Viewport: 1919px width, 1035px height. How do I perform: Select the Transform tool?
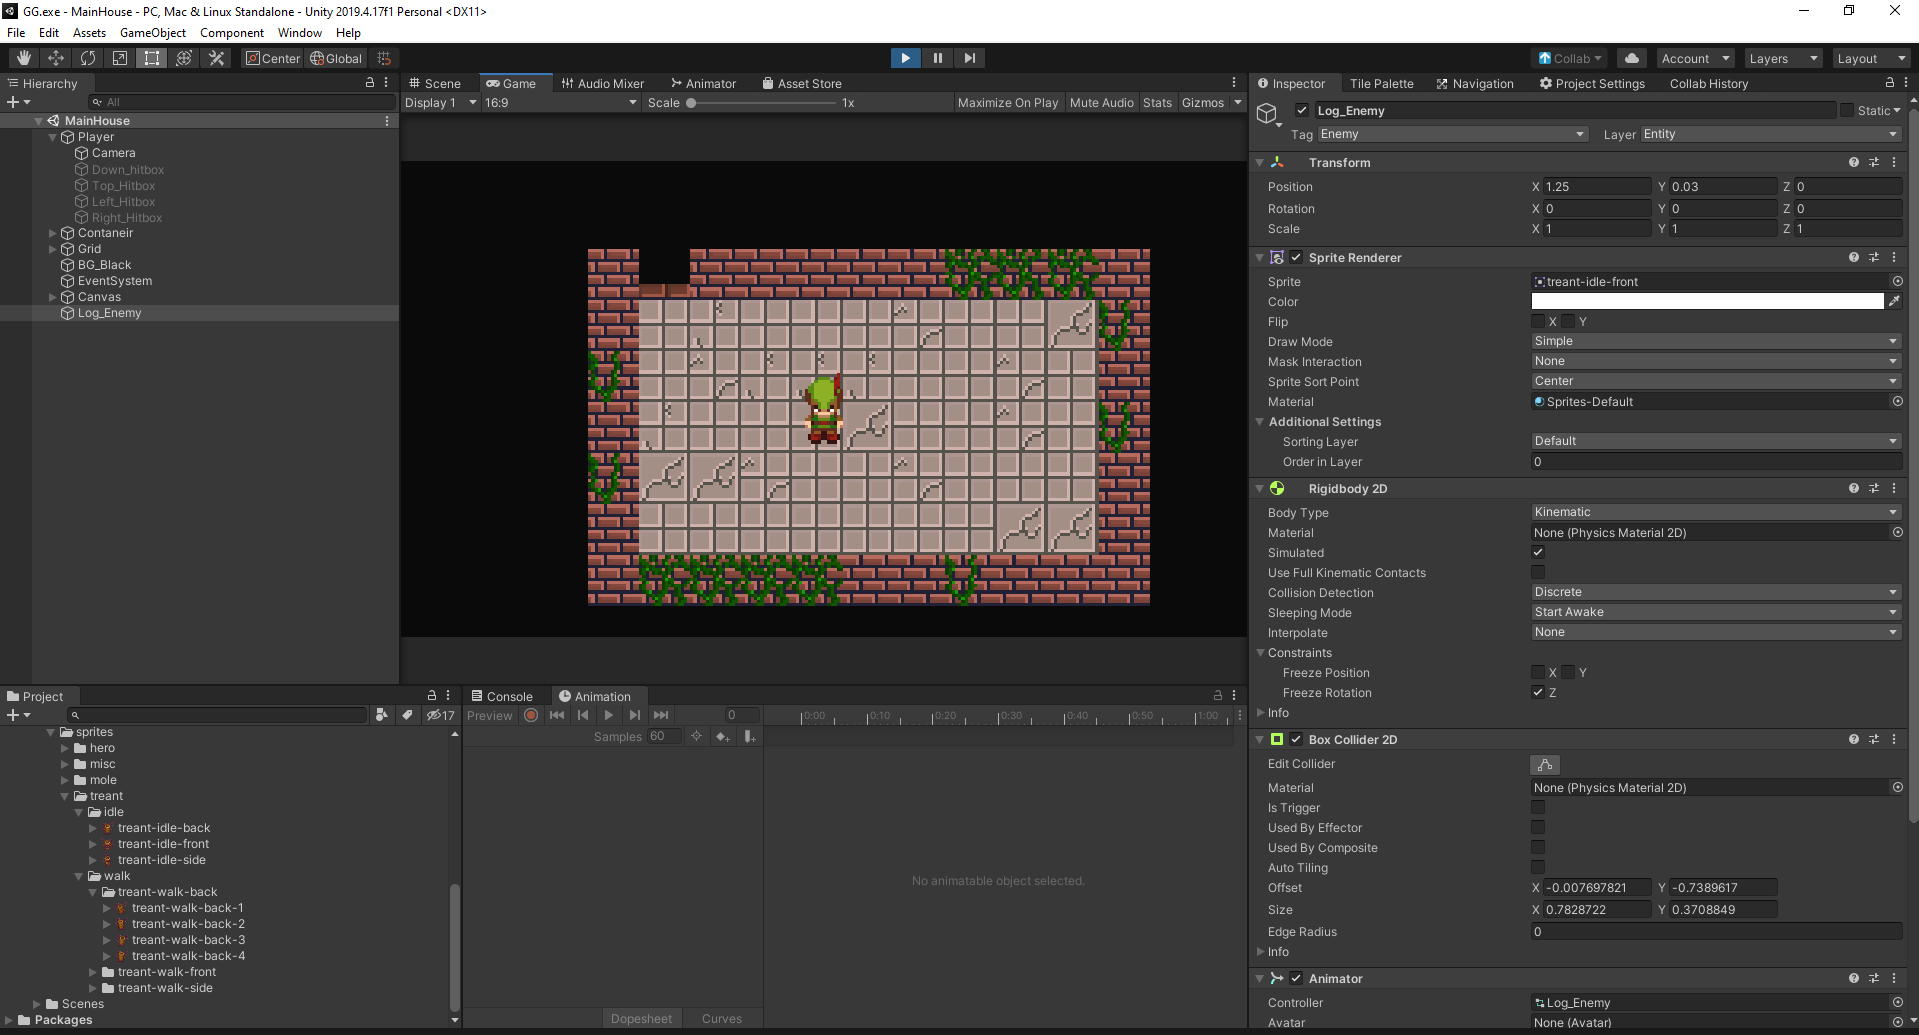184,58
